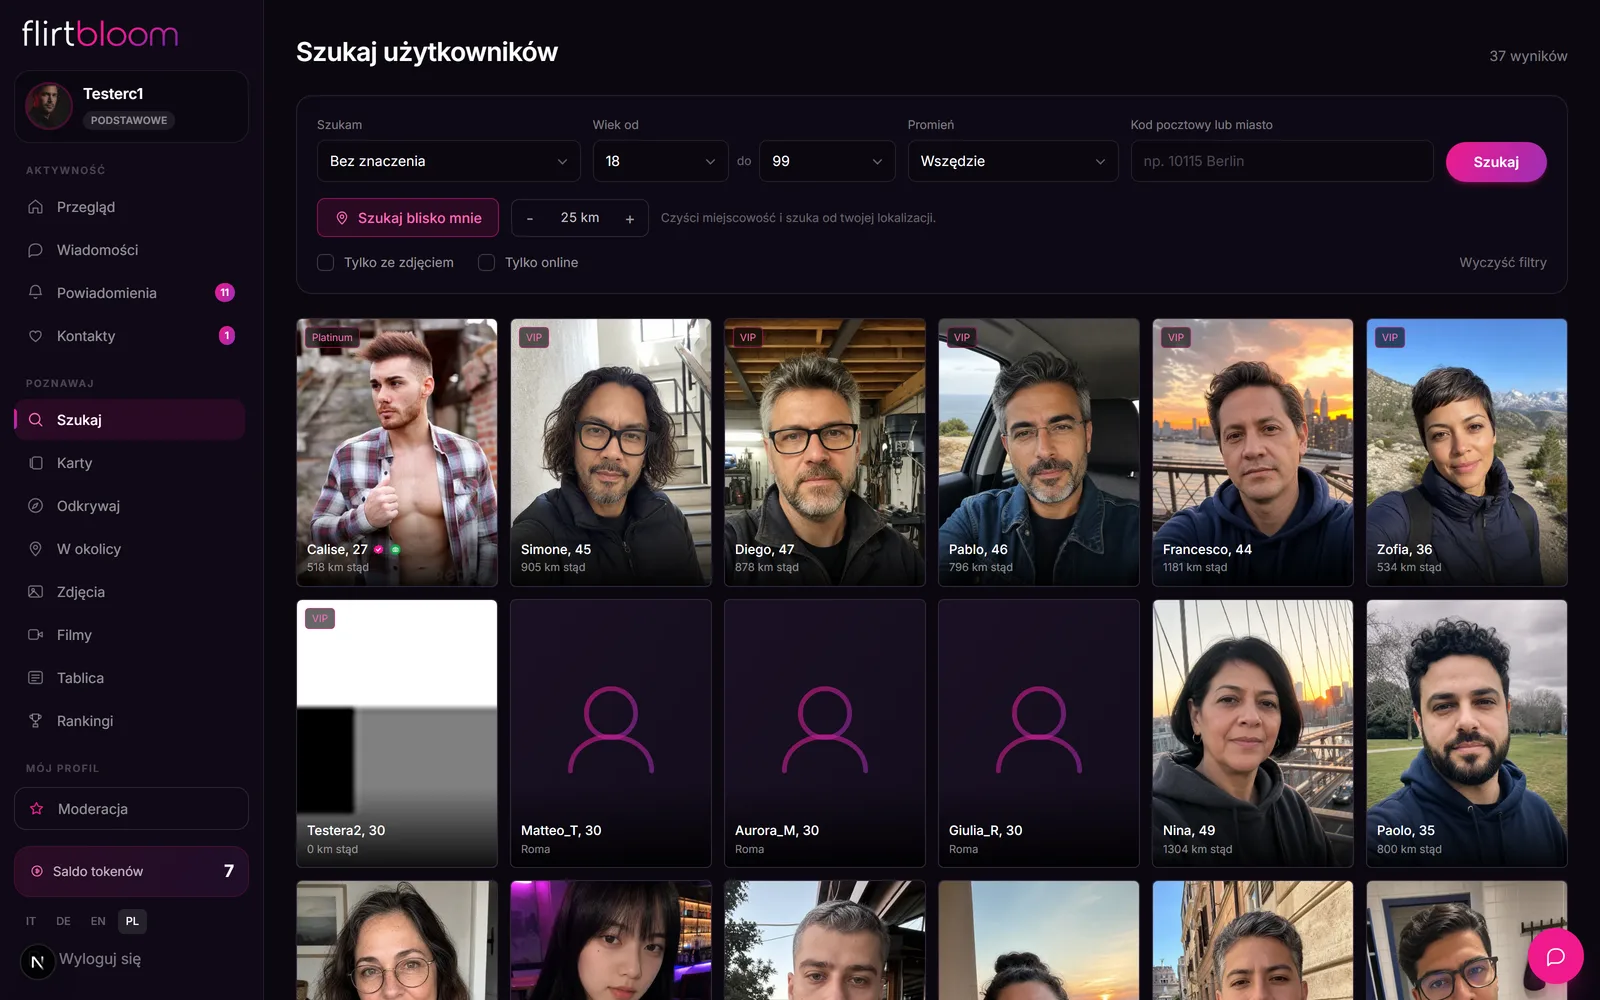This screenshot has height=1000, width=1600.
Task: Click the W okolicy location pin icon
Action: (x=36, y=549)
